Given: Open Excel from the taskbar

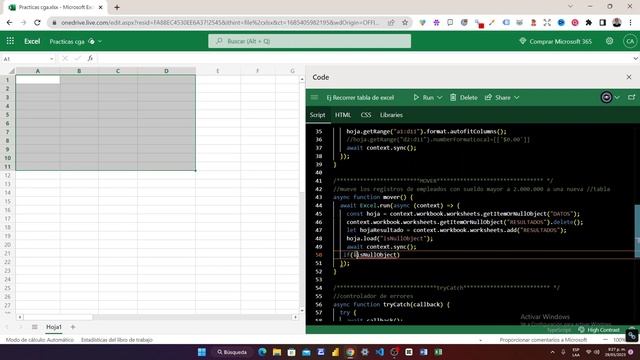Looking at the screenshot, I should [438, 352].
